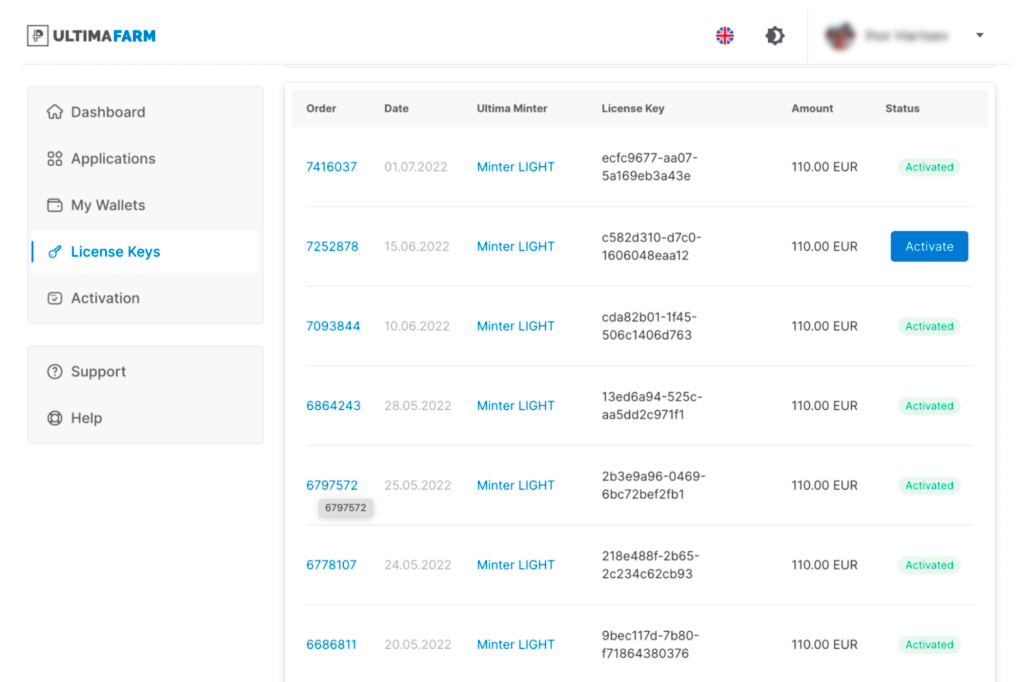
Task: Select license key ecfc9677-aa07-5a169eb3a43e
Action: pyautogui.click(x=650, y=167)
